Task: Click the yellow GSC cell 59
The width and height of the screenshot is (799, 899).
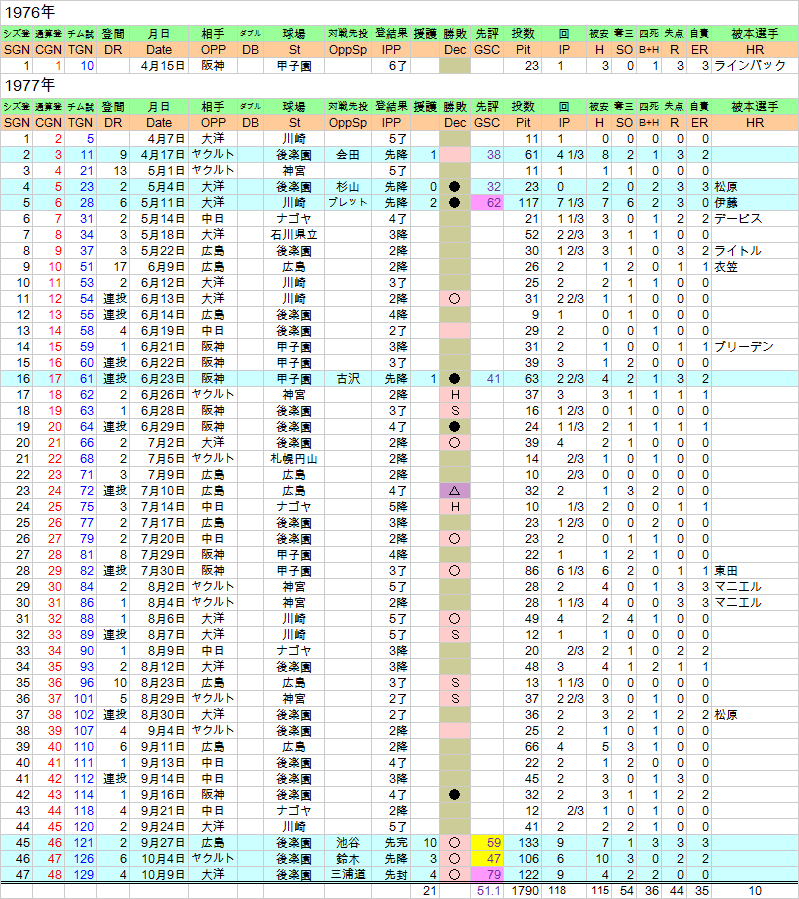Action: (487, 843)
